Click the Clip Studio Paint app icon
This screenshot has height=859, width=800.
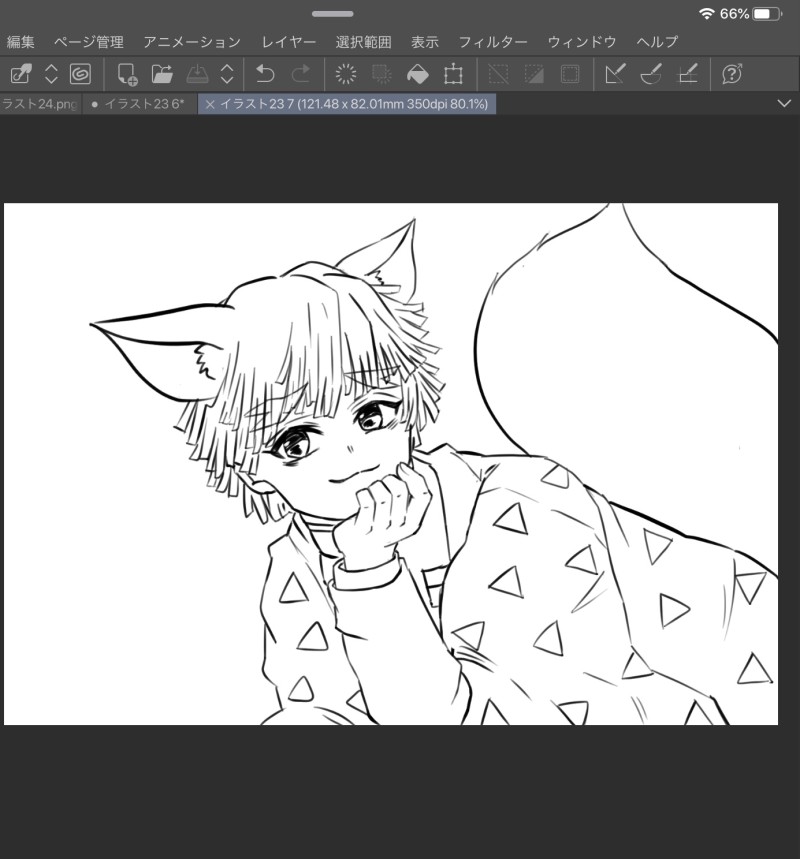point(21,74)
